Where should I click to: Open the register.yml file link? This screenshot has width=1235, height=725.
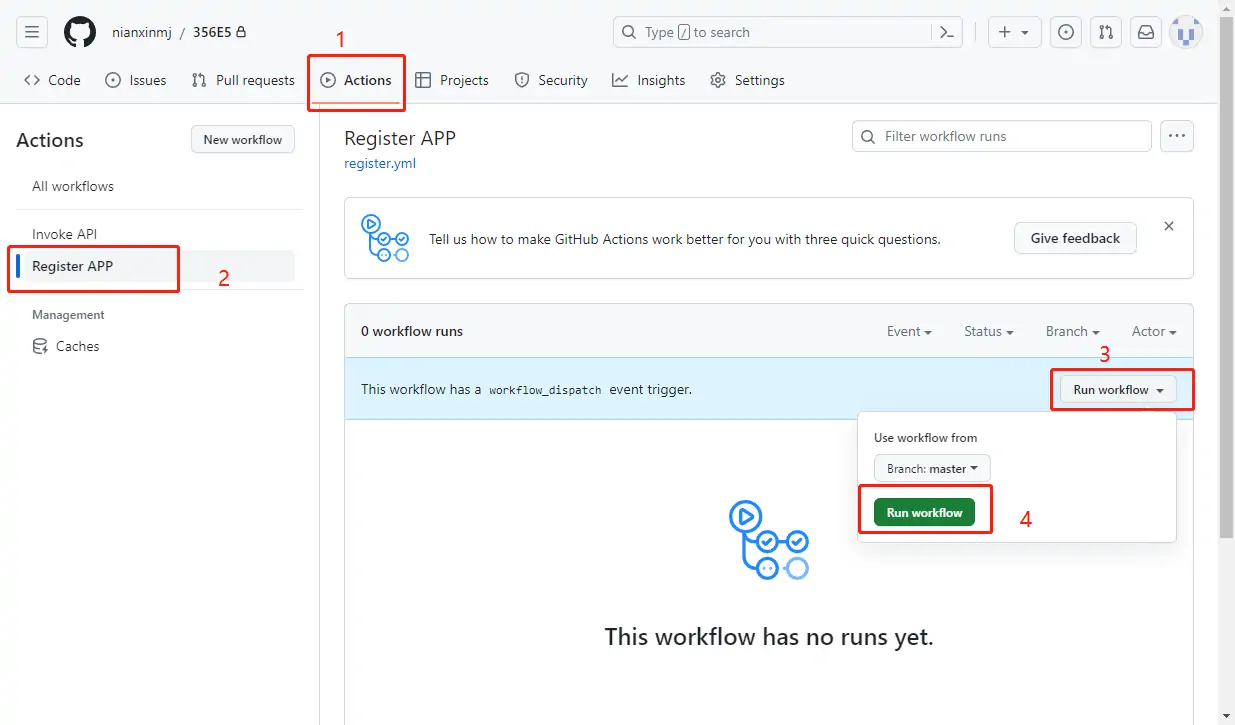(x=380, y=163)
